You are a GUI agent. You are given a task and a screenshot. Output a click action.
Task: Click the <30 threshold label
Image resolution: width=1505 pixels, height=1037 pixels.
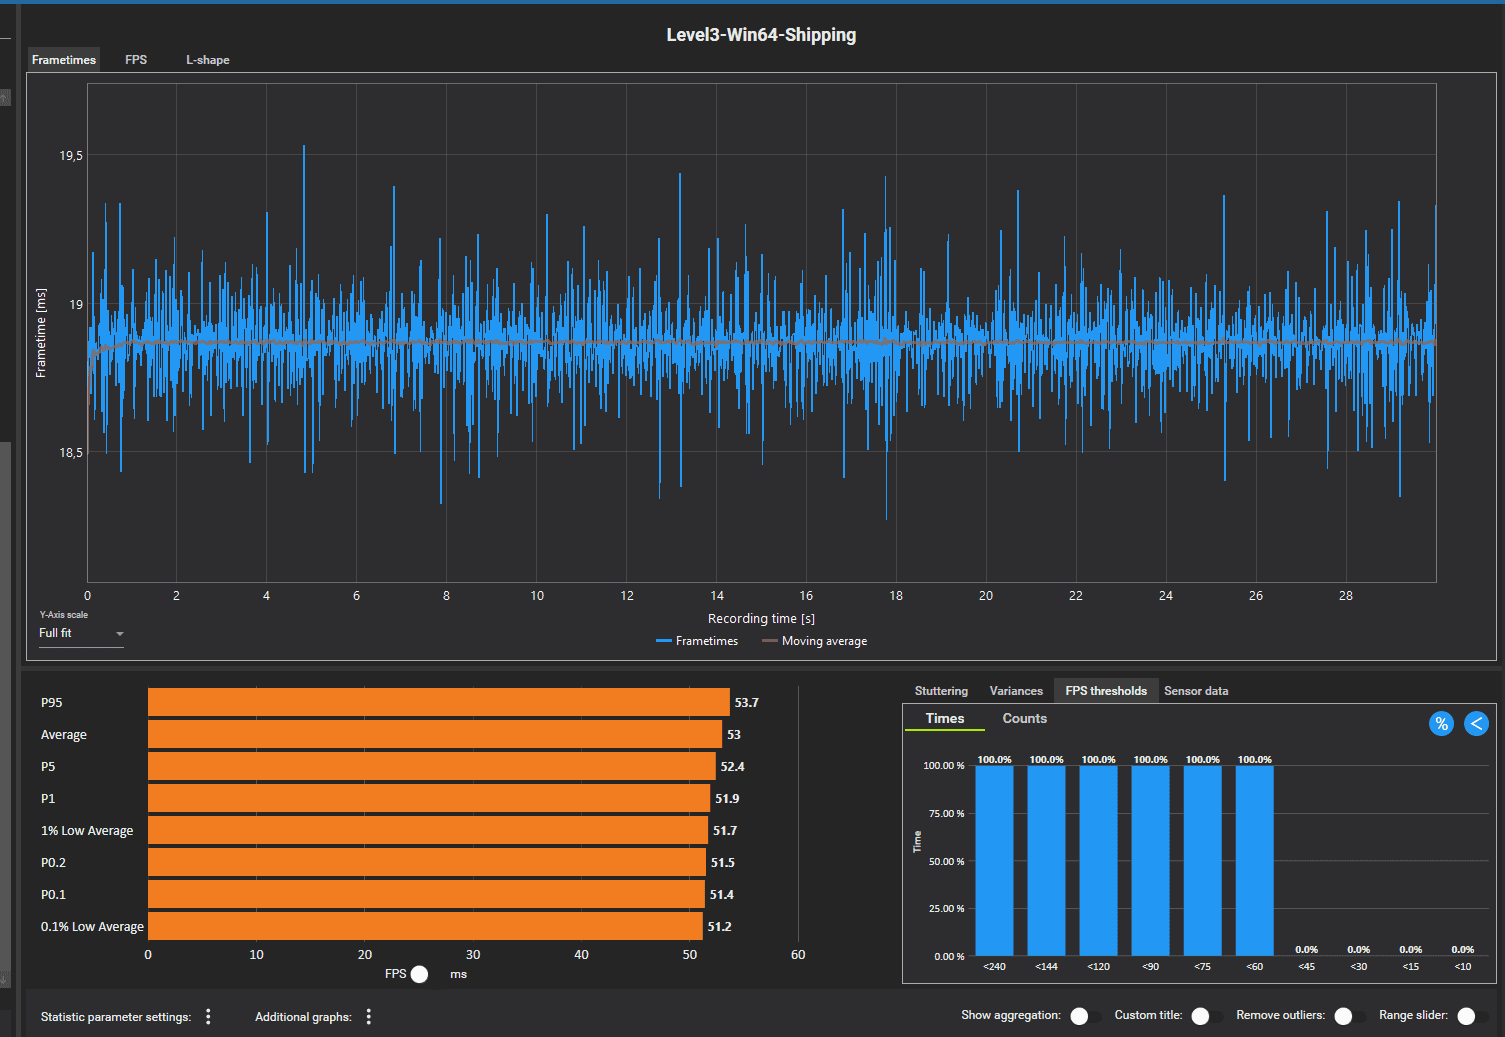click(x=1358, y=966)
